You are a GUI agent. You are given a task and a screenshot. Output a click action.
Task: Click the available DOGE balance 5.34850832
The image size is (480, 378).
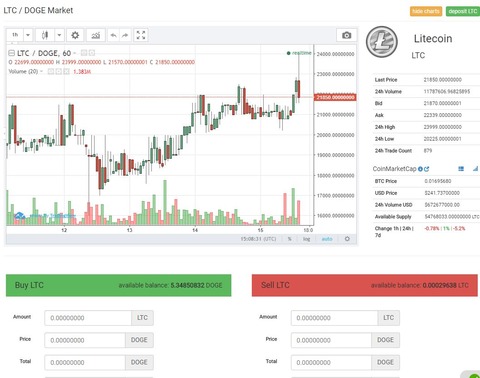click(187, 285)
